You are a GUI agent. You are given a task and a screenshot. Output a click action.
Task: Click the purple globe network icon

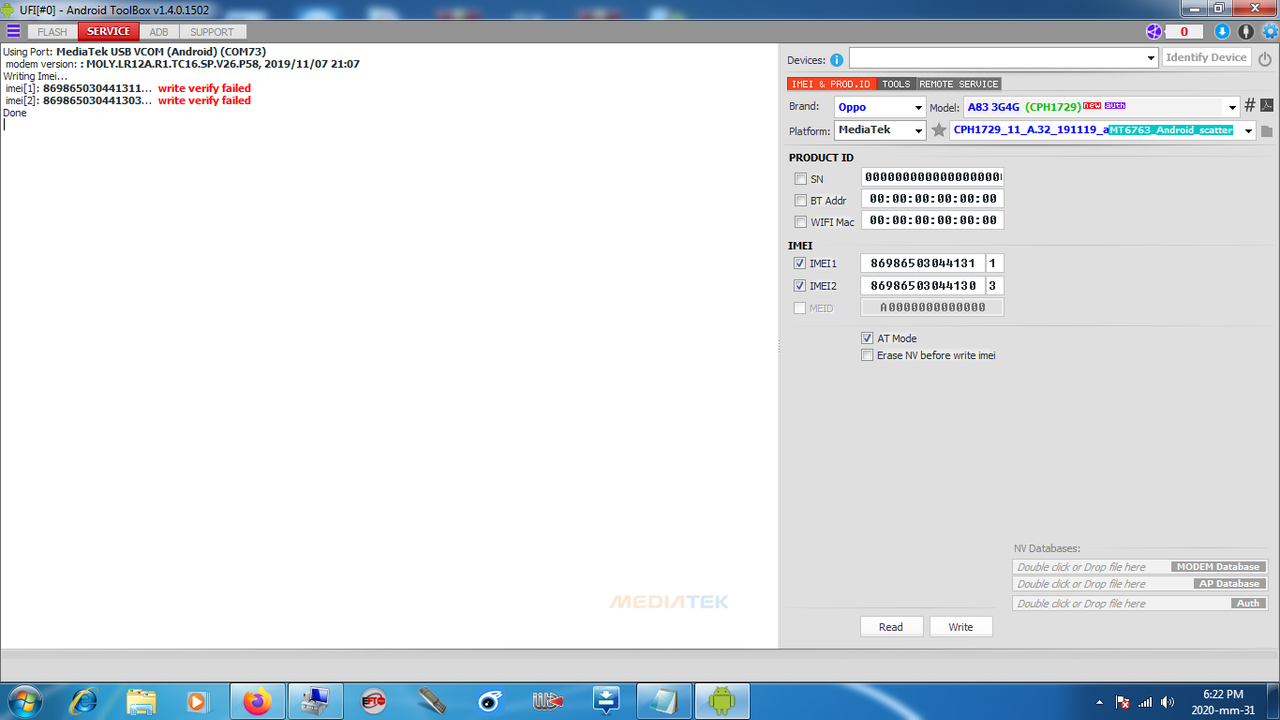coord(1154,32)
